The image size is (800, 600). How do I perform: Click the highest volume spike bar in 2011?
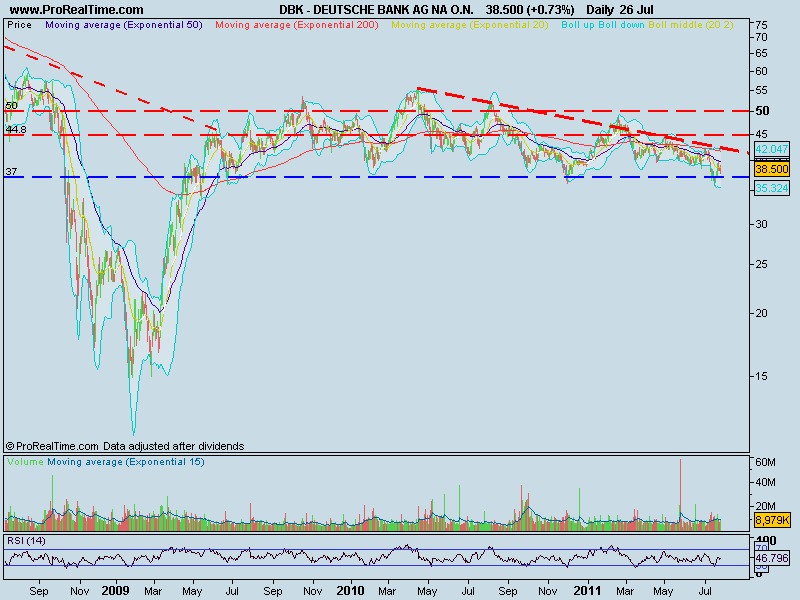click(x=680, y=495)
